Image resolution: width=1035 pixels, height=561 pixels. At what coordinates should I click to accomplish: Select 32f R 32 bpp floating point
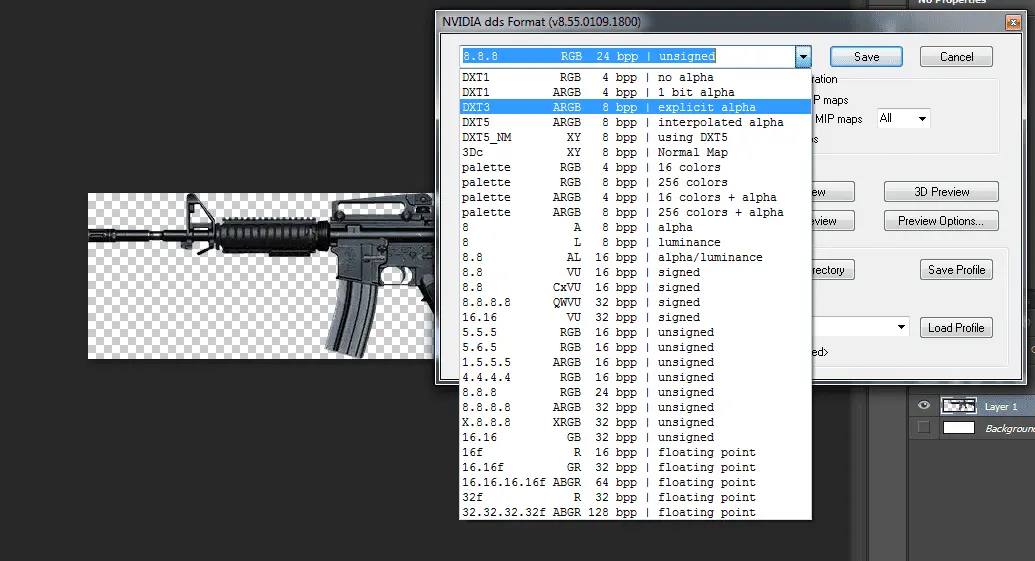(x=635, y=498)
